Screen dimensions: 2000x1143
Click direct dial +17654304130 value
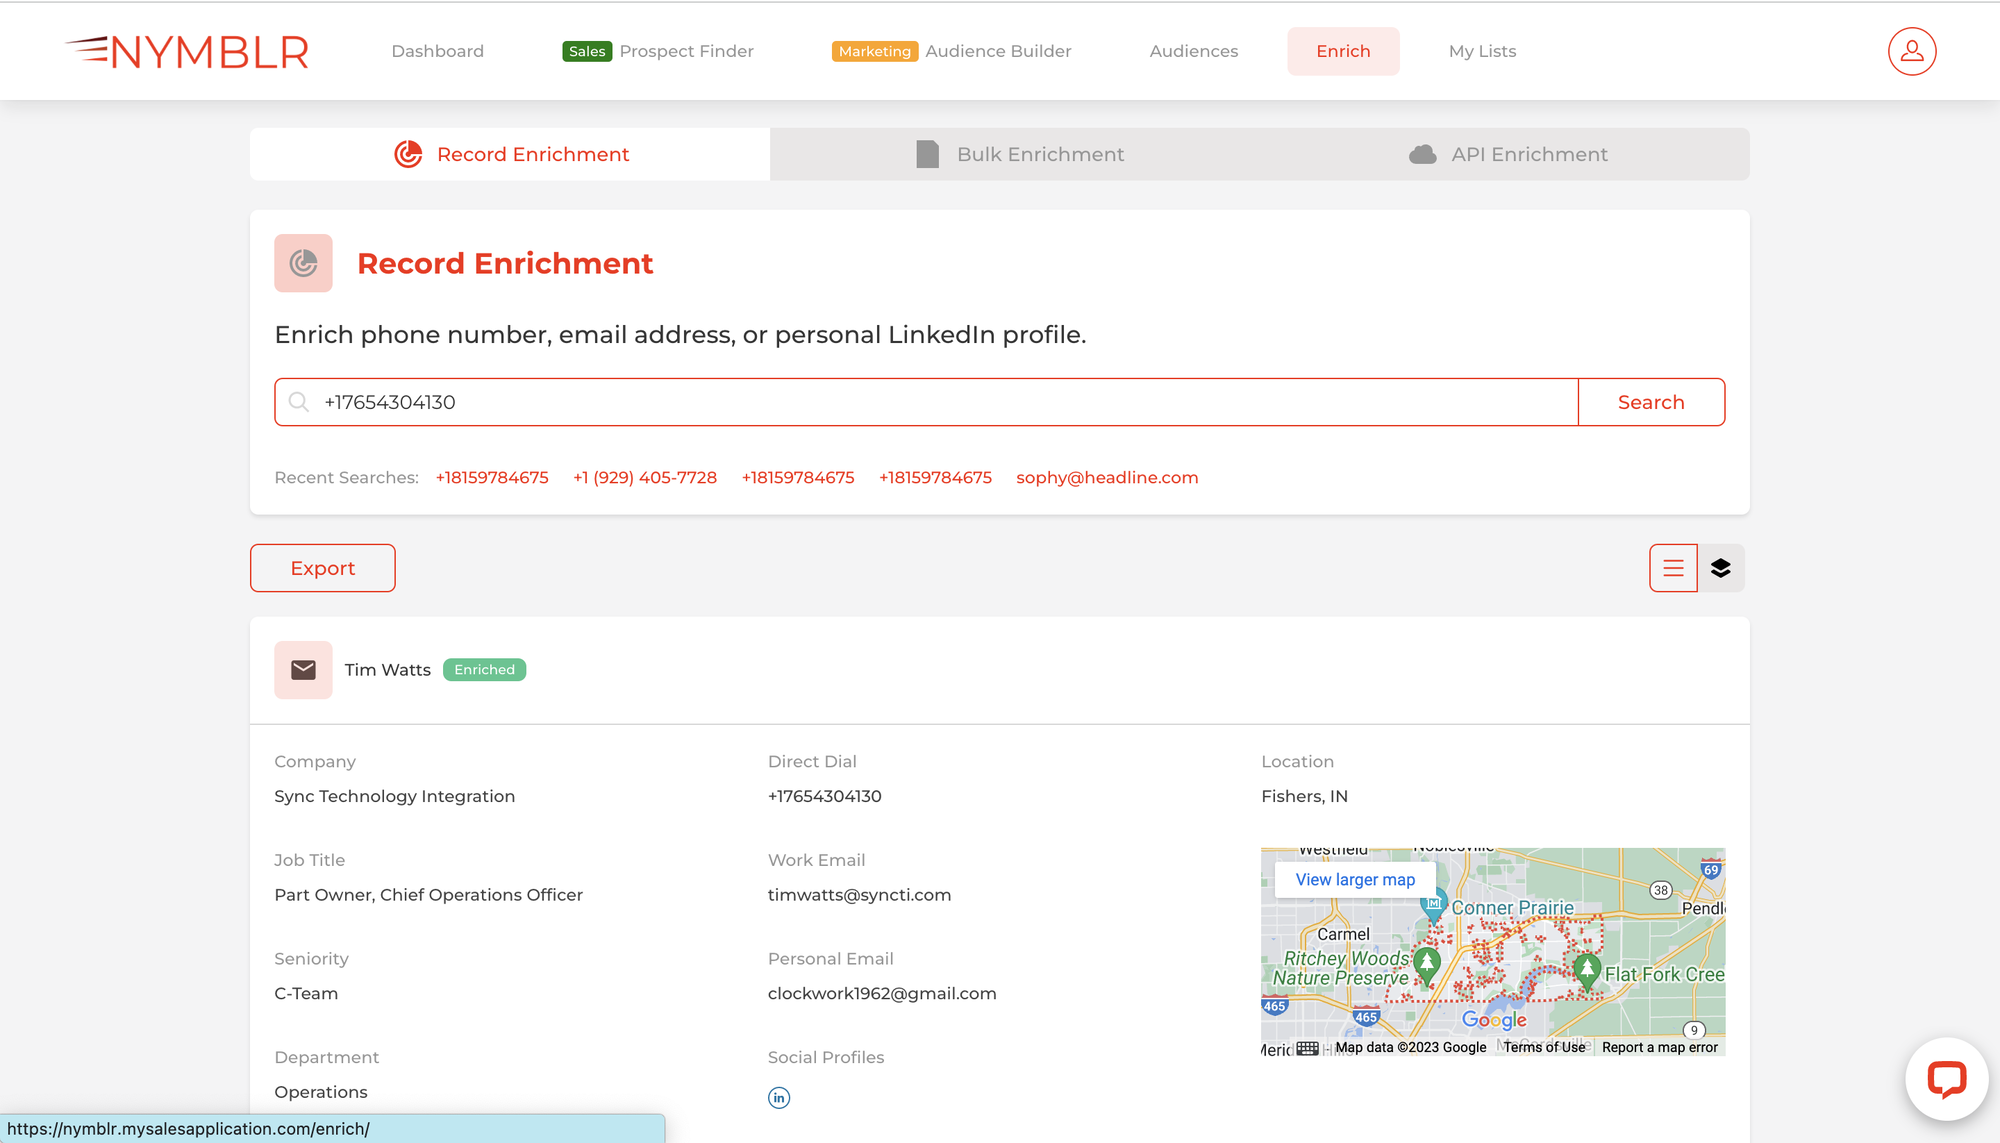825,796
